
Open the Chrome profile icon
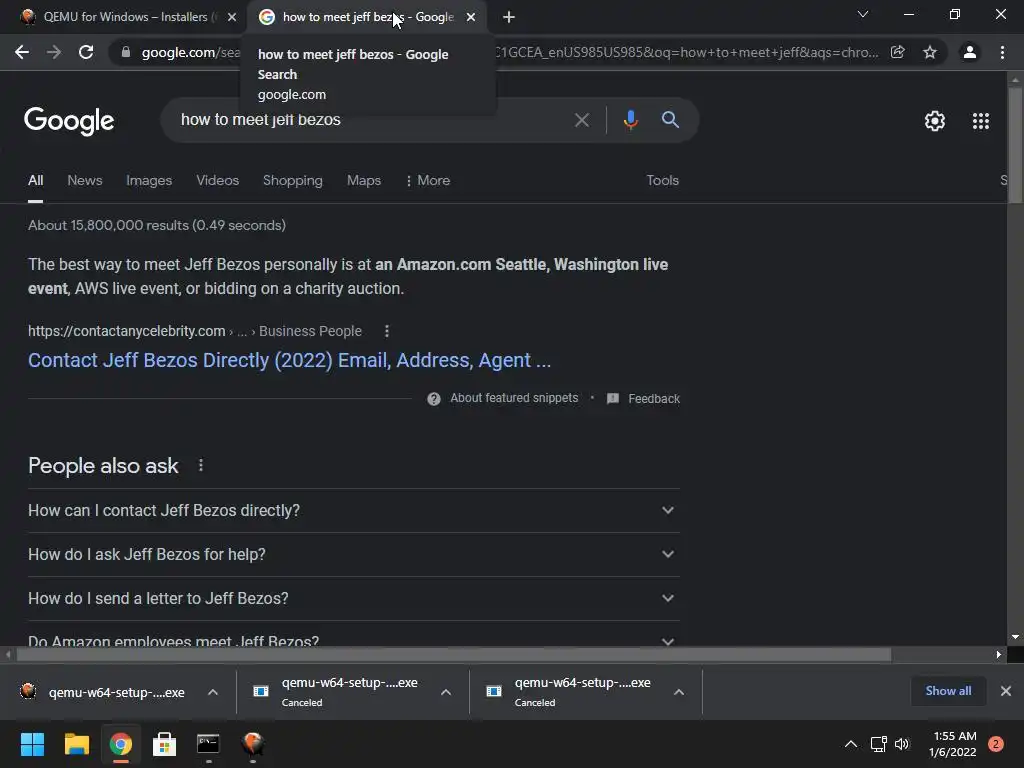click(x=970, y=52)
